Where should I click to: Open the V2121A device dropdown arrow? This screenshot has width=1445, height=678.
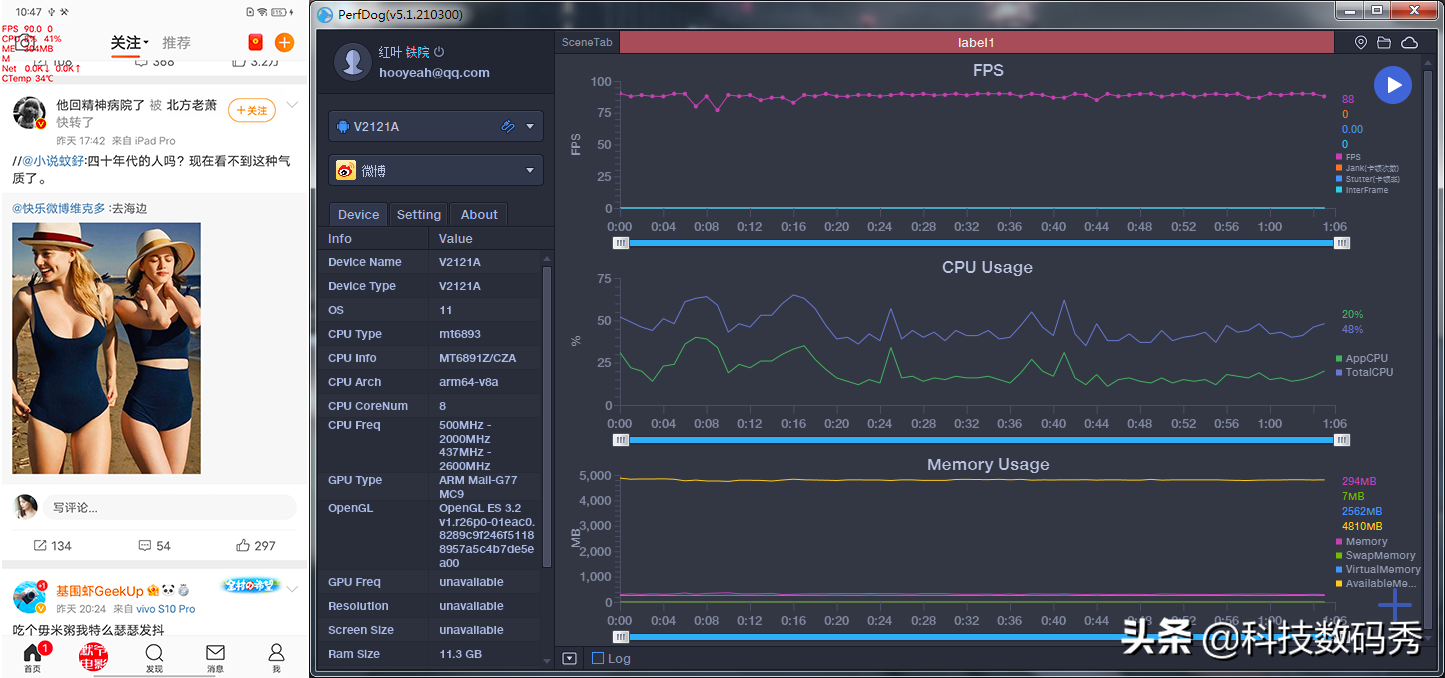point(530,127)
